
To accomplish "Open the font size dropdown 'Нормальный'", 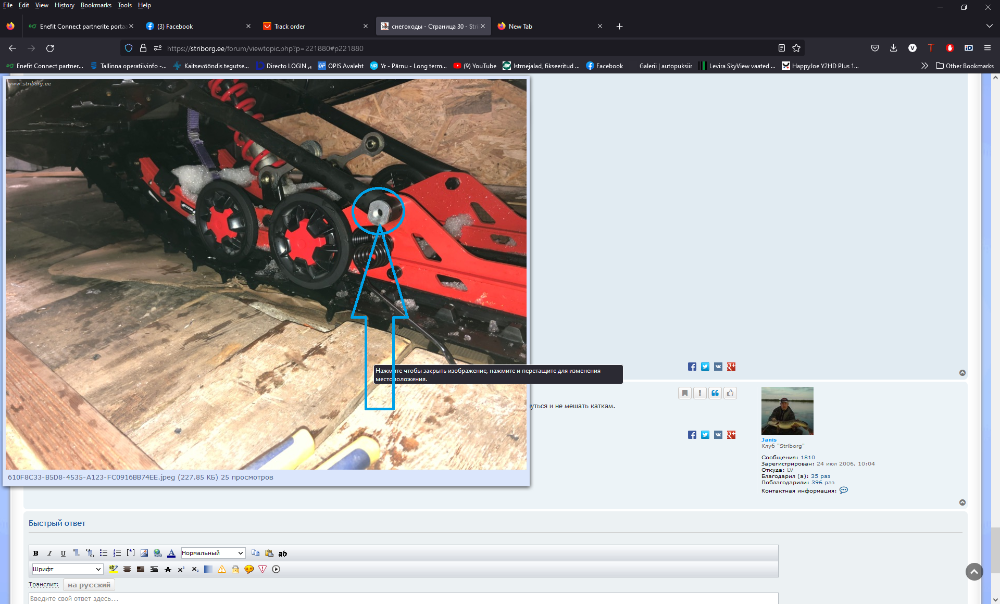I will coord(212,553).
